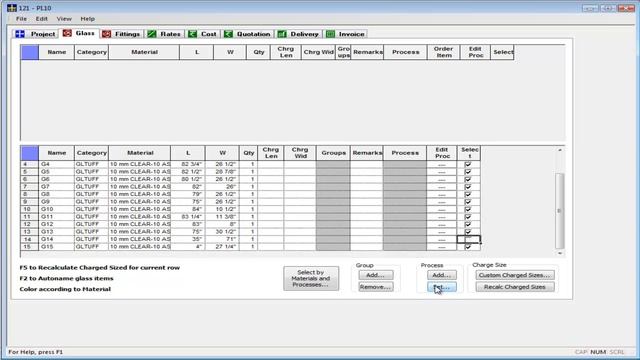Click the Process column header in upper grid
The image size is (640, 360).
point(405,52)
